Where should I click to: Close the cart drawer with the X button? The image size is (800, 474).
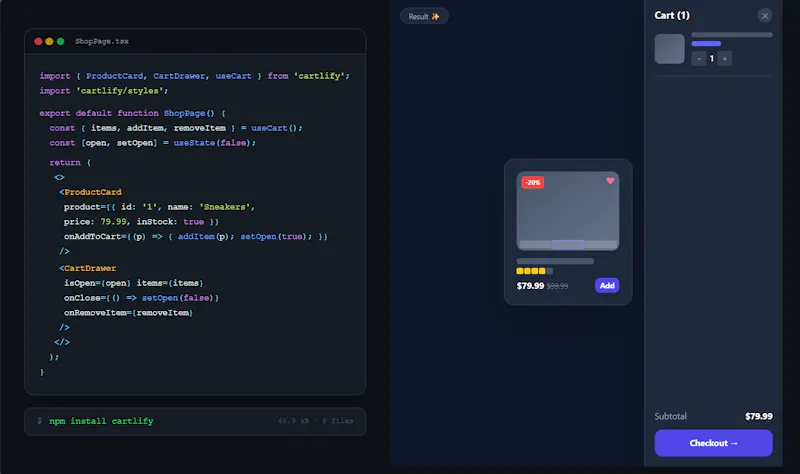(764, 16)
